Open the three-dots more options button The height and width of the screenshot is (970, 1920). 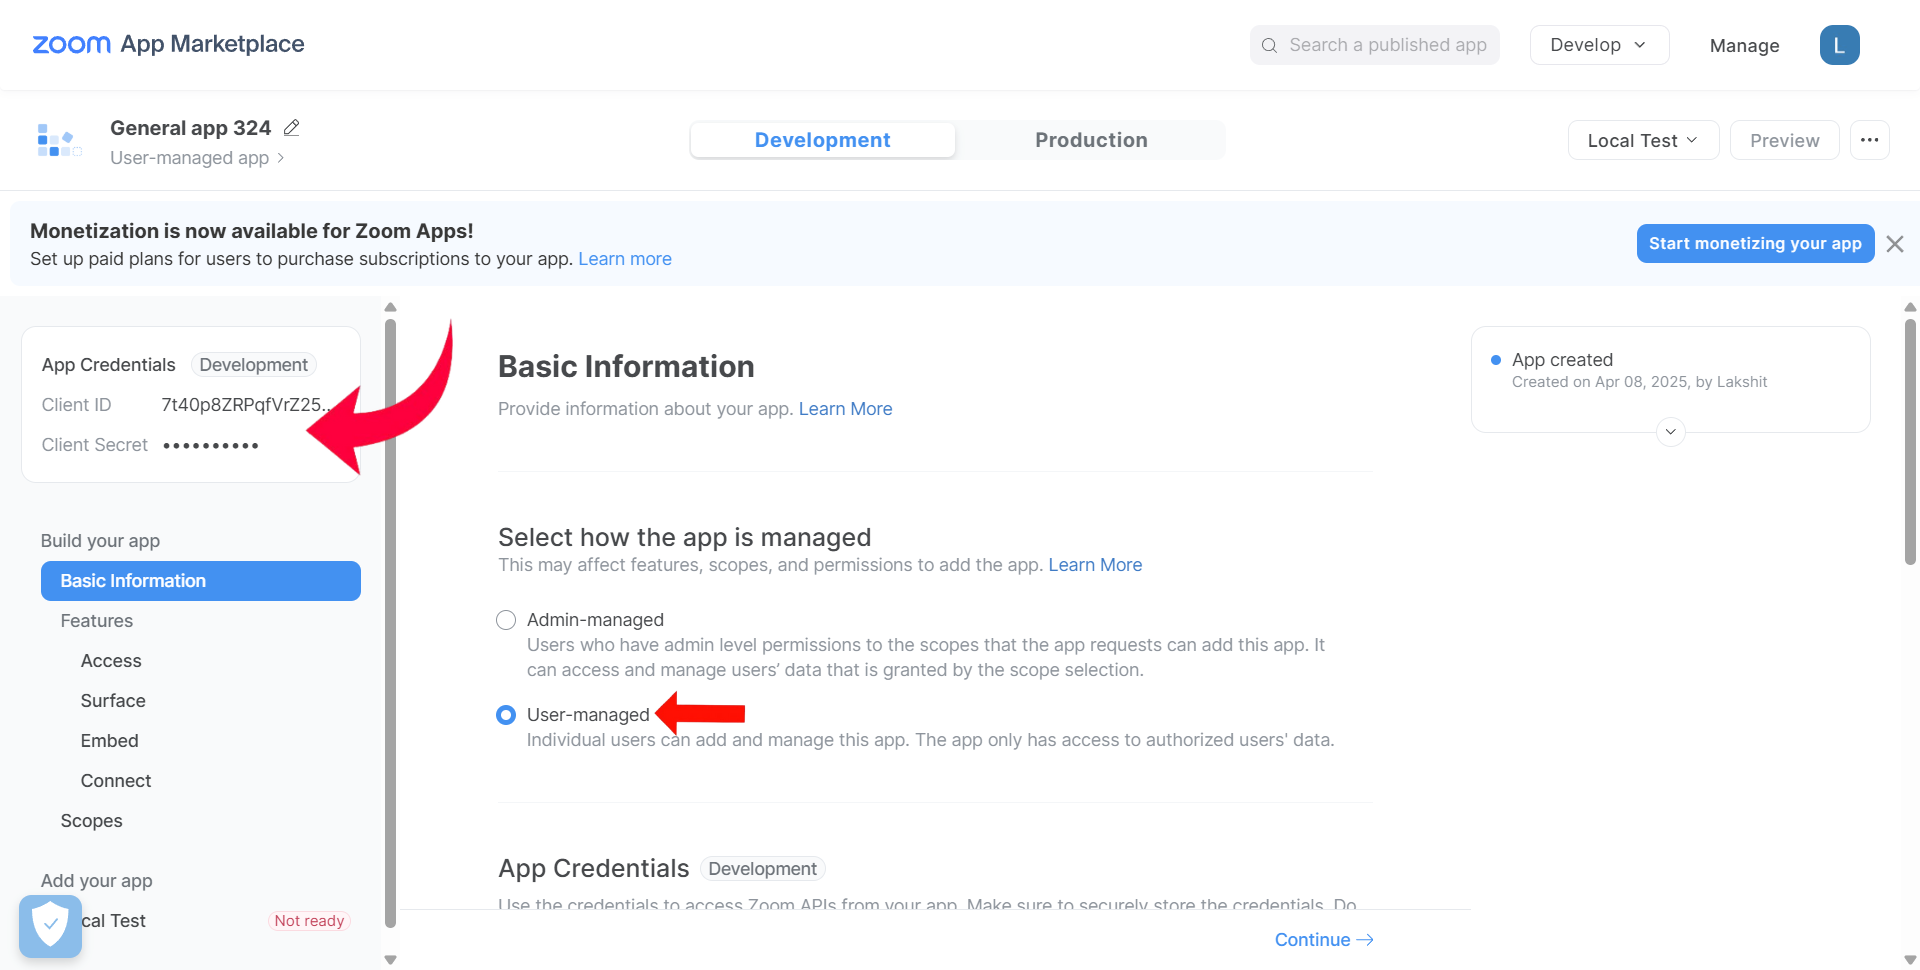click(1869, 140)
